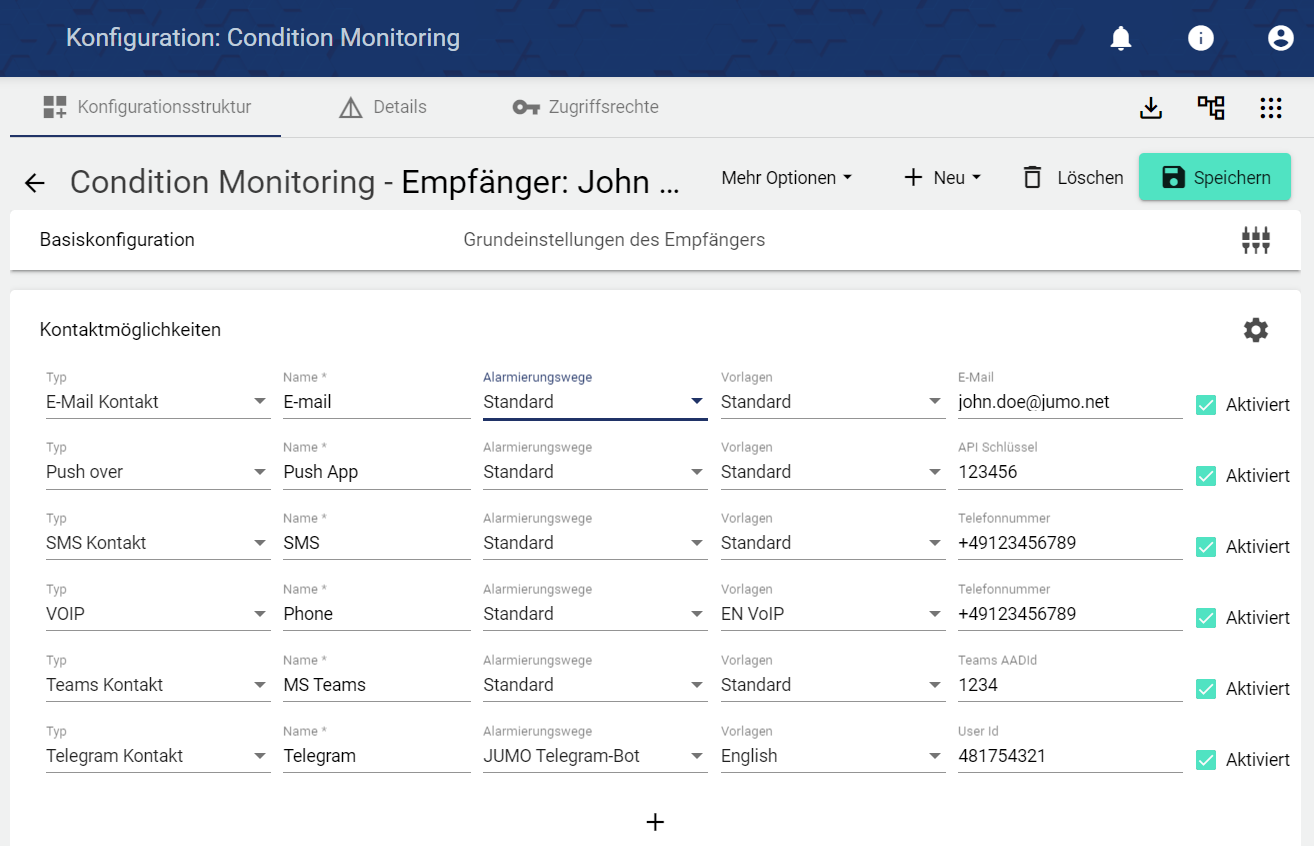Image resolution: width=1314 pixels, height=846 pixels.
Task: Click the Basiskonfiguration sliders icon
Action: 1255,240
